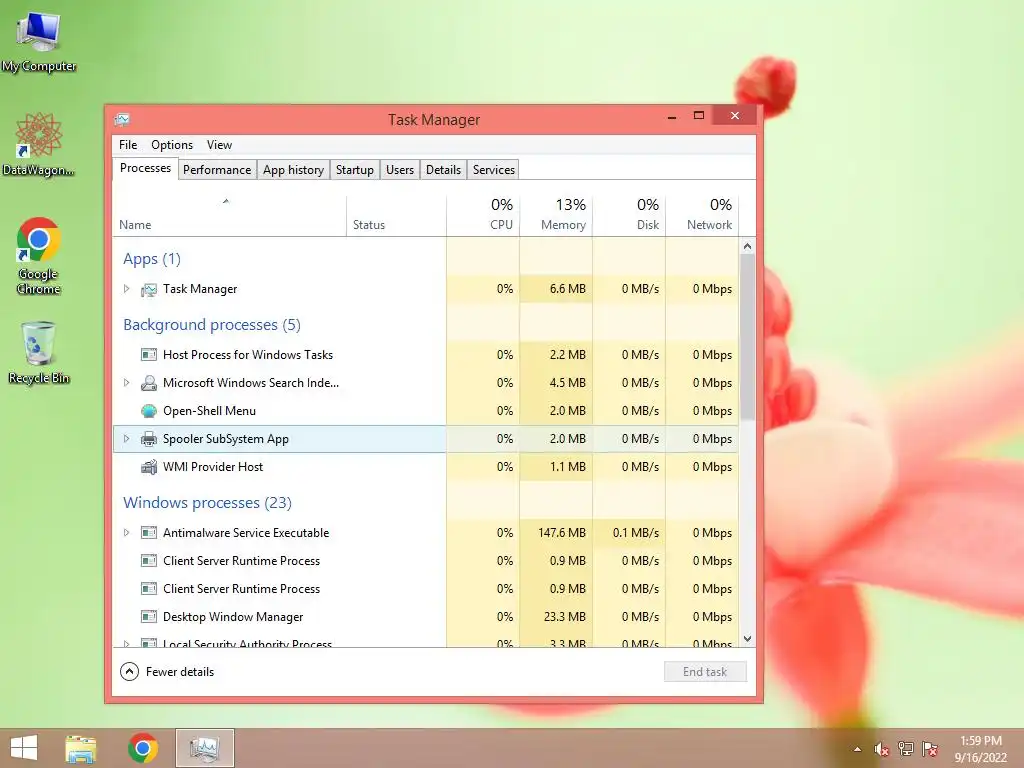Switch to the Startup tab
The height and width of the screenshot is (768, 1024).
tap(355, 170)
